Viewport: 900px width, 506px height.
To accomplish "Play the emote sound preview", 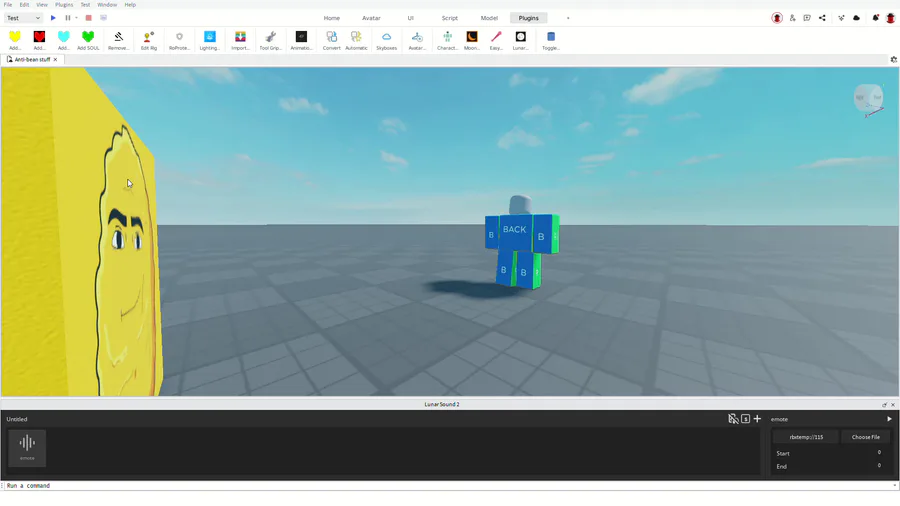I will 889,419.
